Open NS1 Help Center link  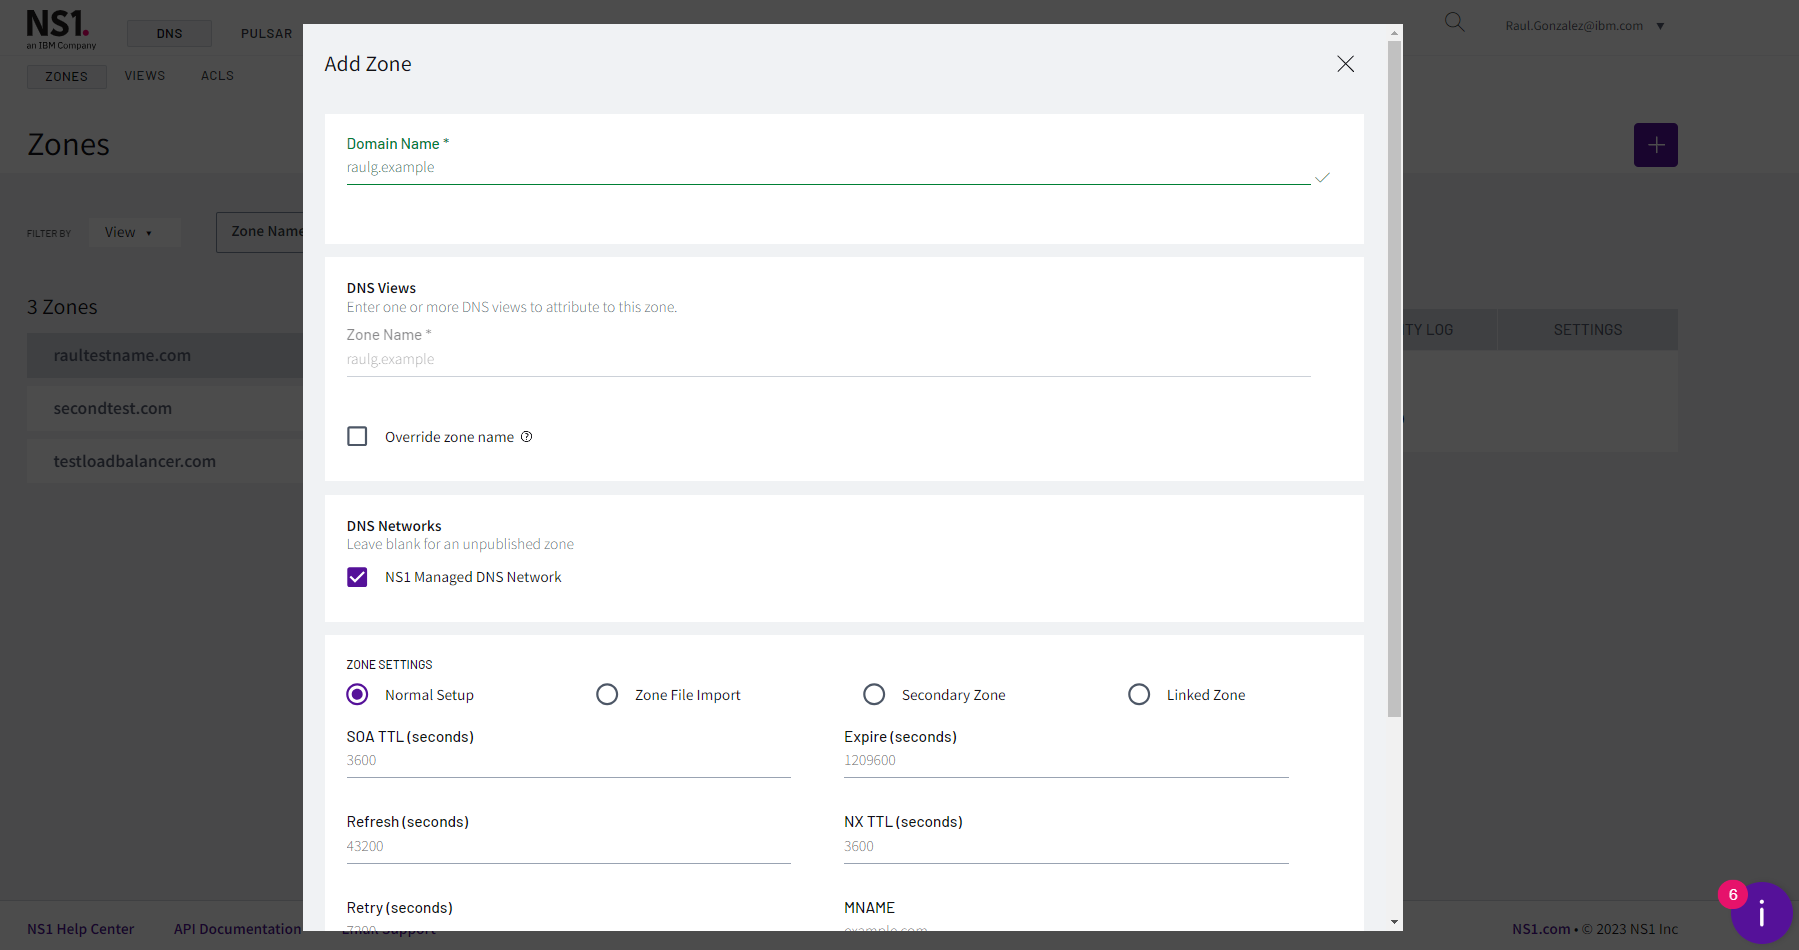(x=80, y=929)
